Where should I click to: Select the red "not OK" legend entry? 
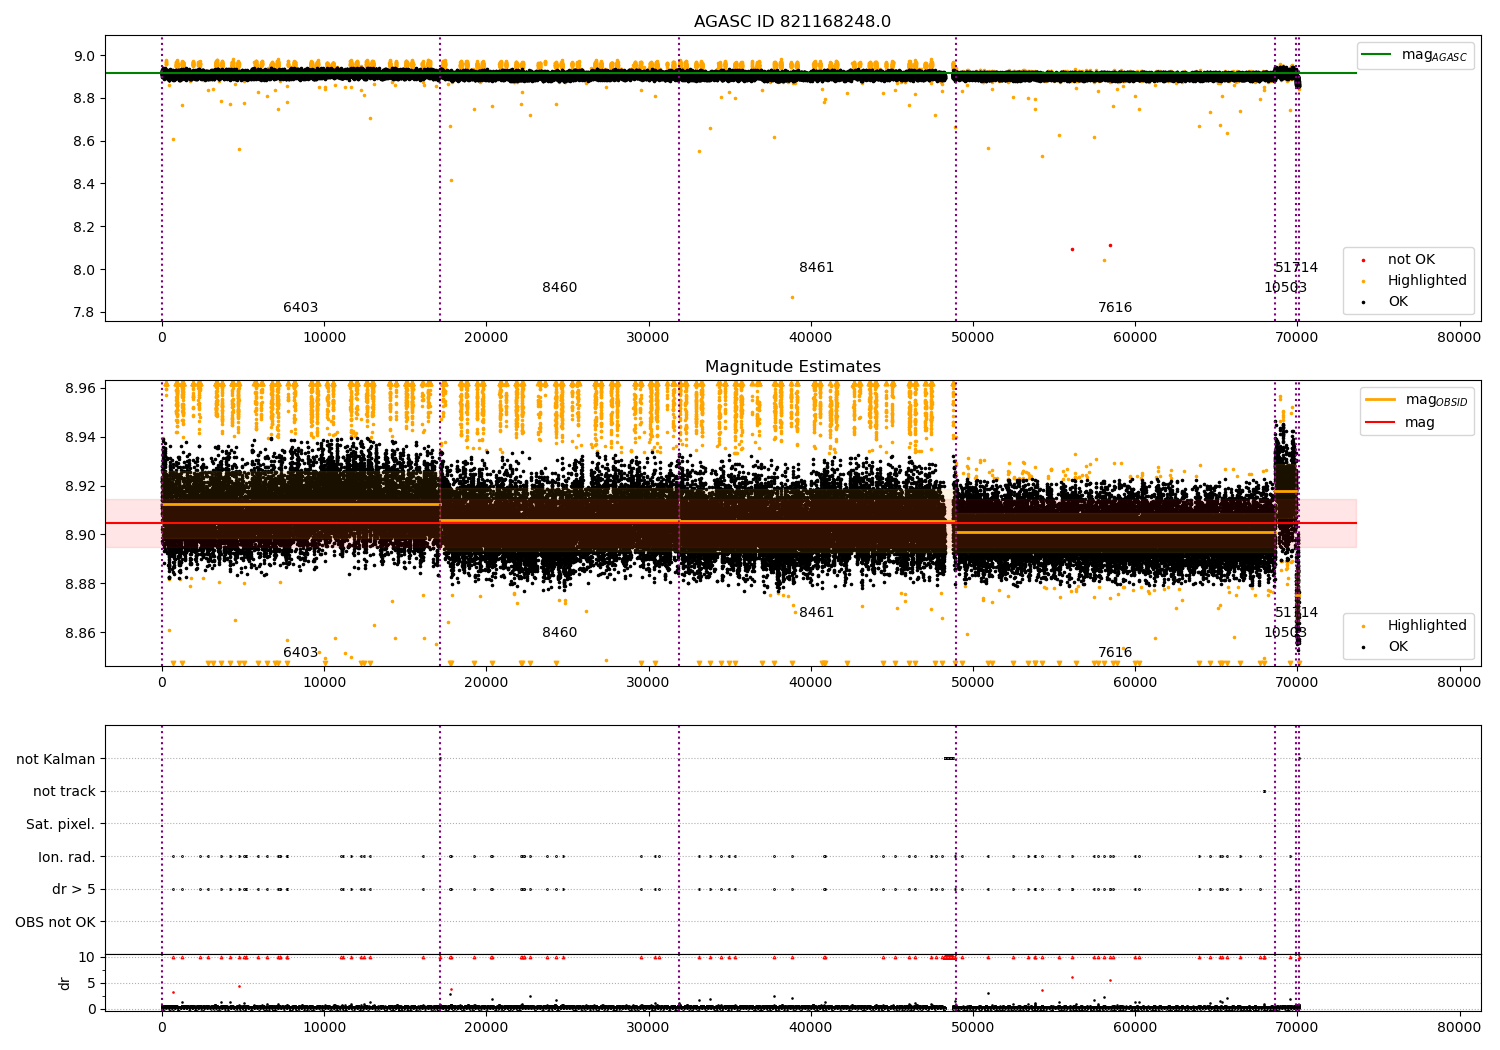pyautogui.click(x=1411, y=260)
